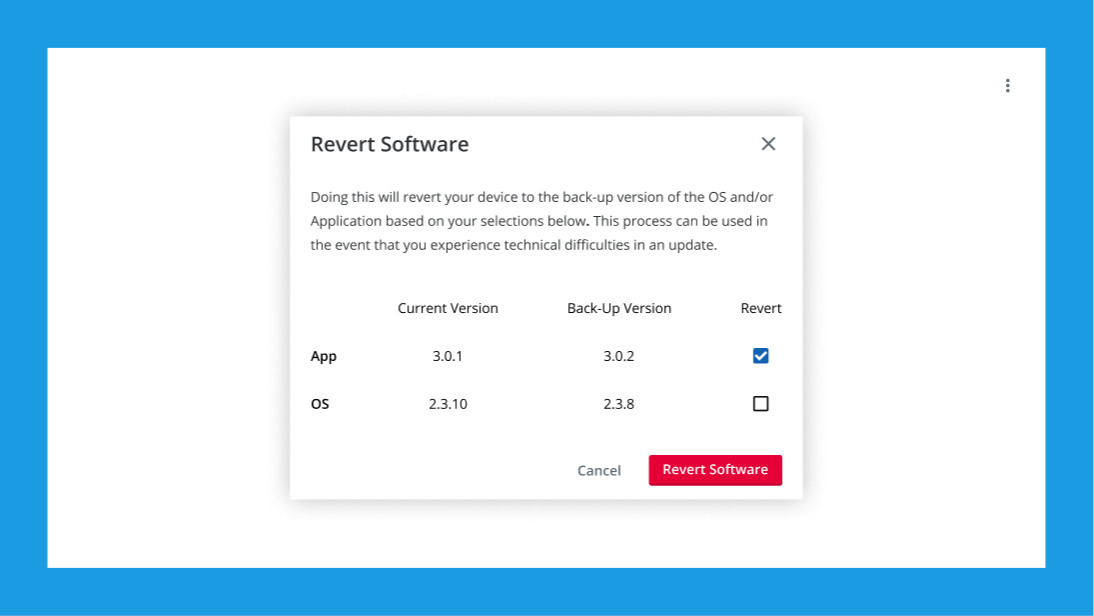Confirm with the red Revert Software button
Screen dimensions: 1094x616
point(715,469)
